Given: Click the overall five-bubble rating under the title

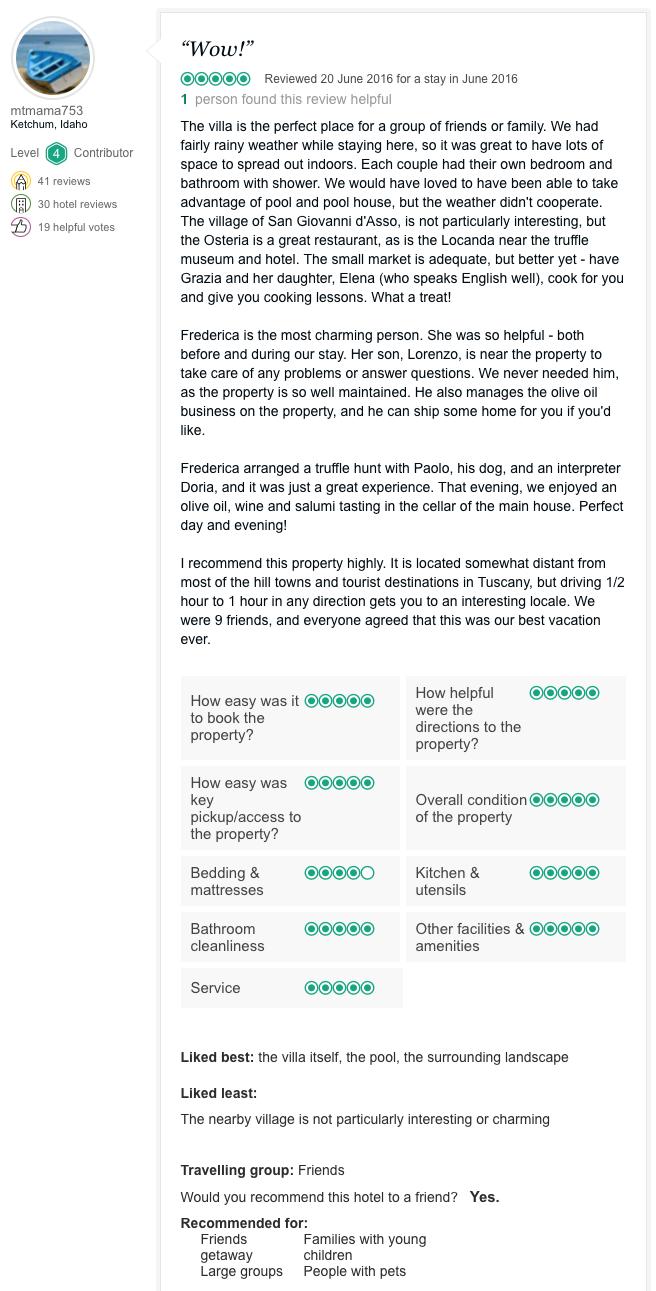Looking at the screenshot, I should [x=215, y=79].
